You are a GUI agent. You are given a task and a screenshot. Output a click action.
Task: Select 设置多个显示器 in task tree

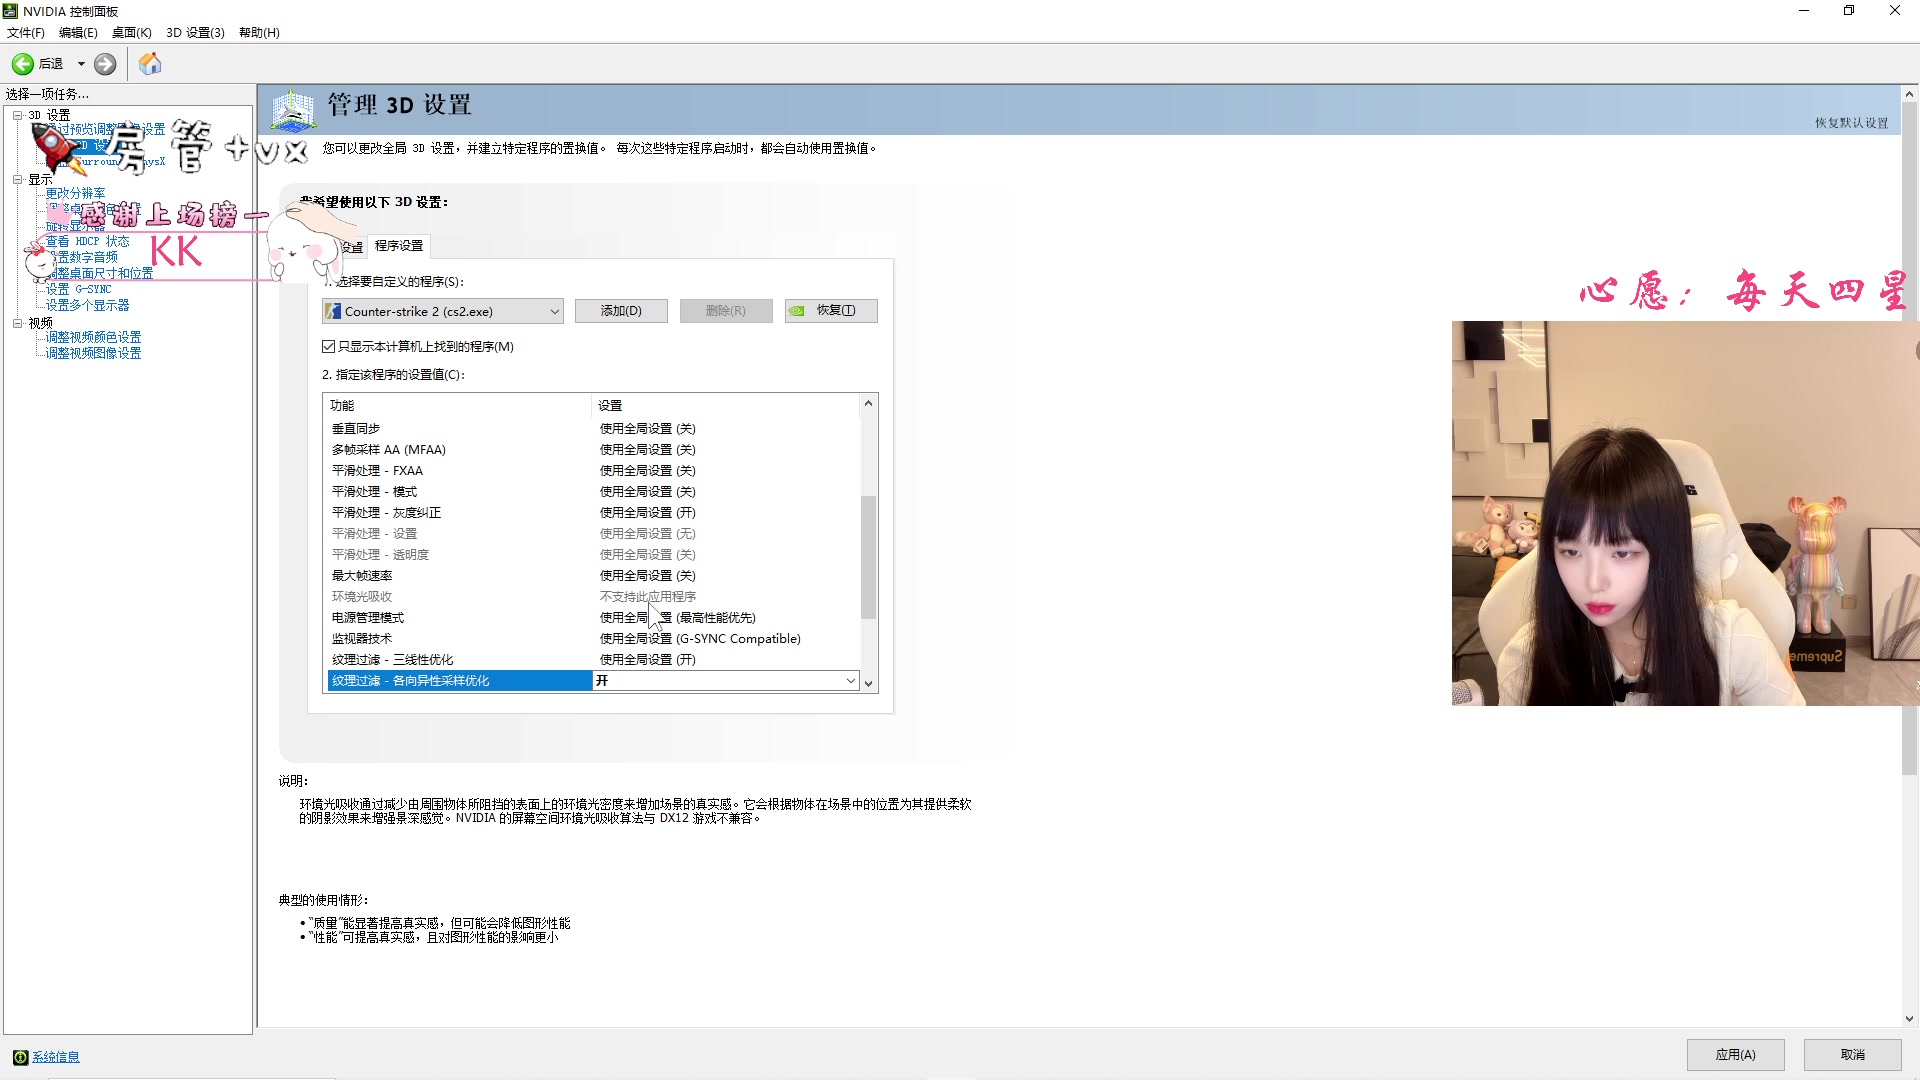point(87,305)
